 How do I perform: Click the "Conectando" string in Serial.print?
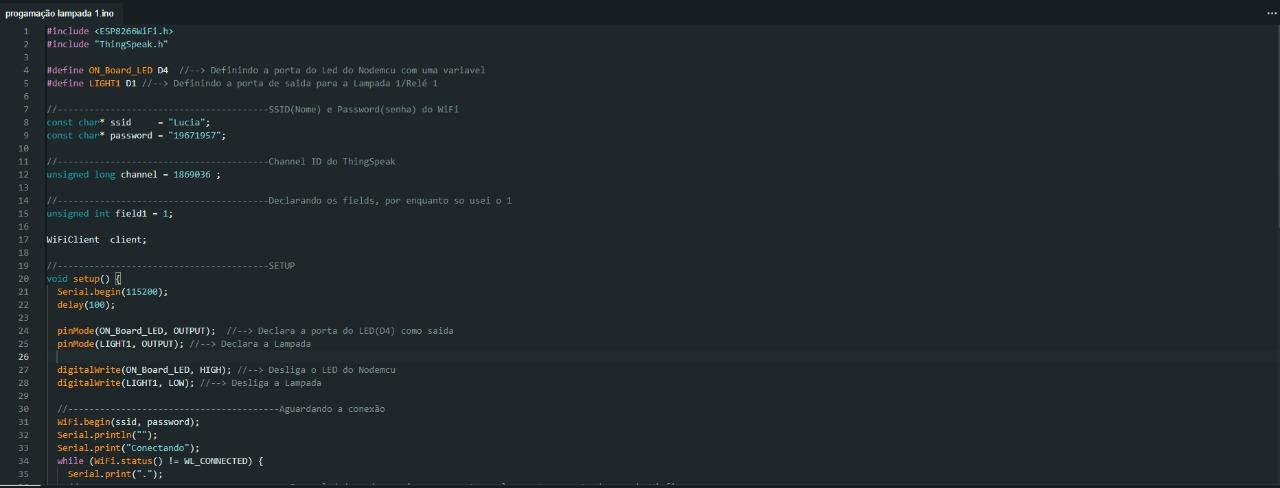pyautogui.click(x=163, y=448)
